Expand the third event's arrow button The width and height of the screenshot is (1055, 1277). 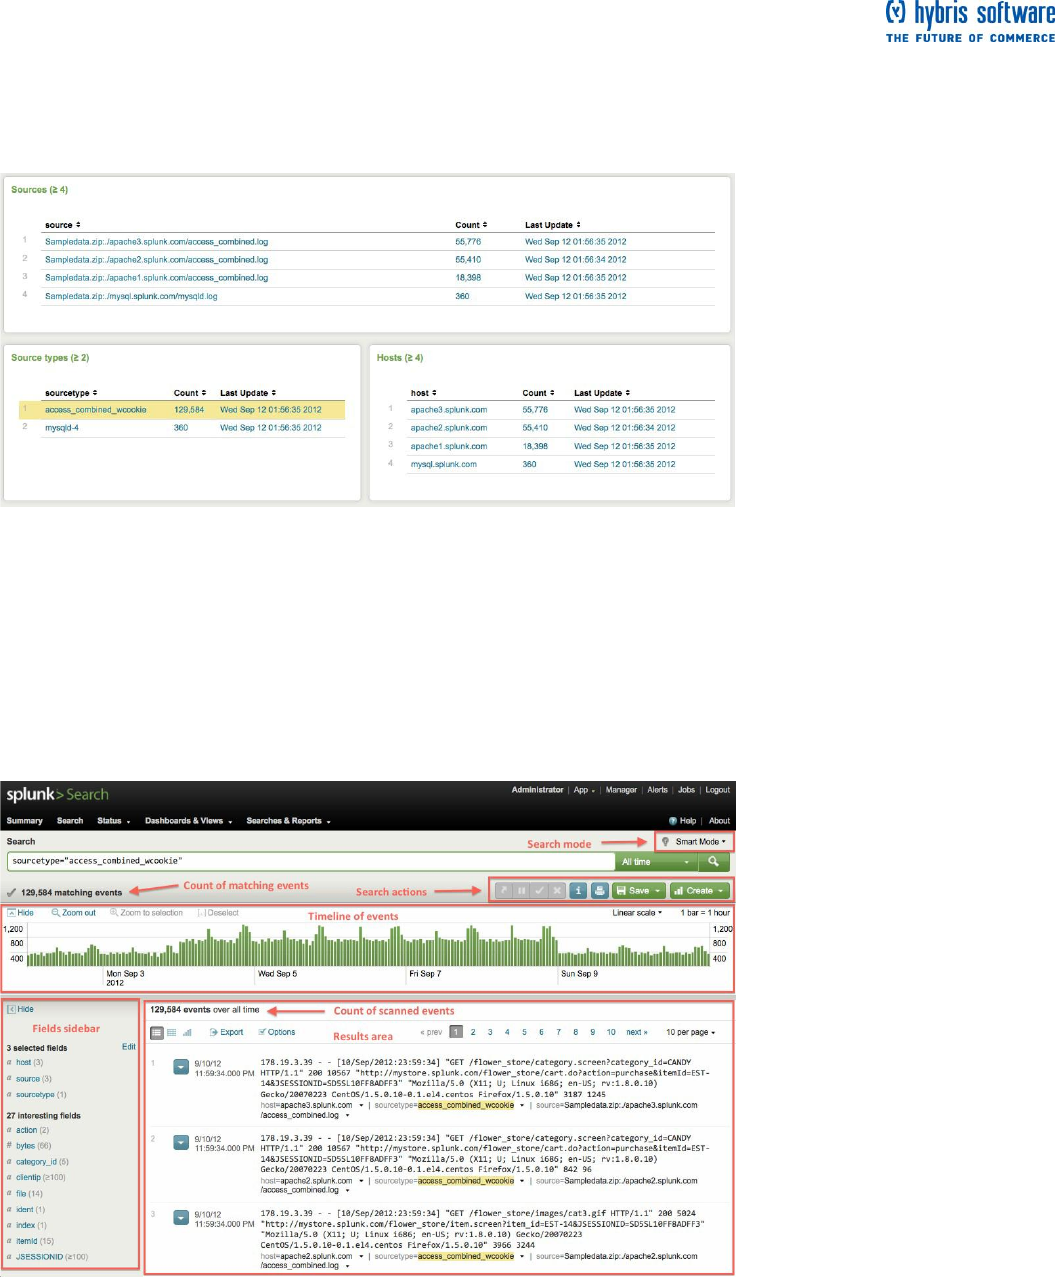[x=181, y=1218]
